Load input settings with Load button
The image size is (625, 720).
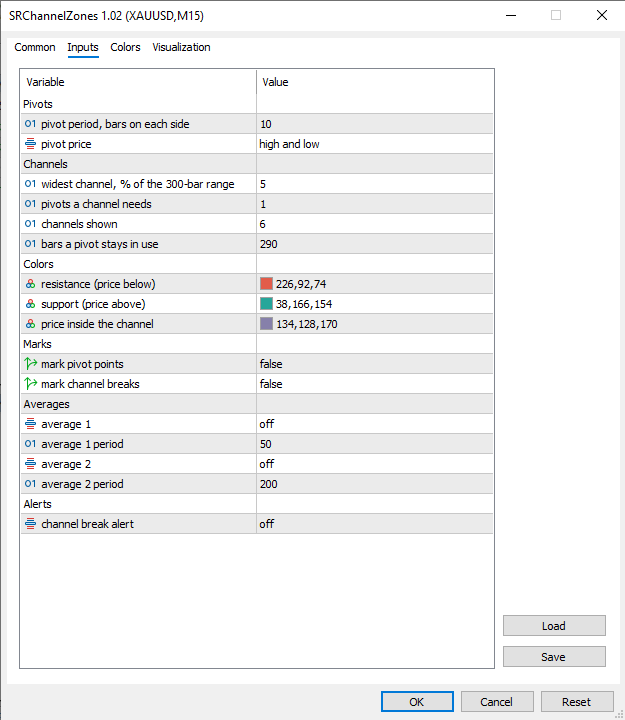554,626
